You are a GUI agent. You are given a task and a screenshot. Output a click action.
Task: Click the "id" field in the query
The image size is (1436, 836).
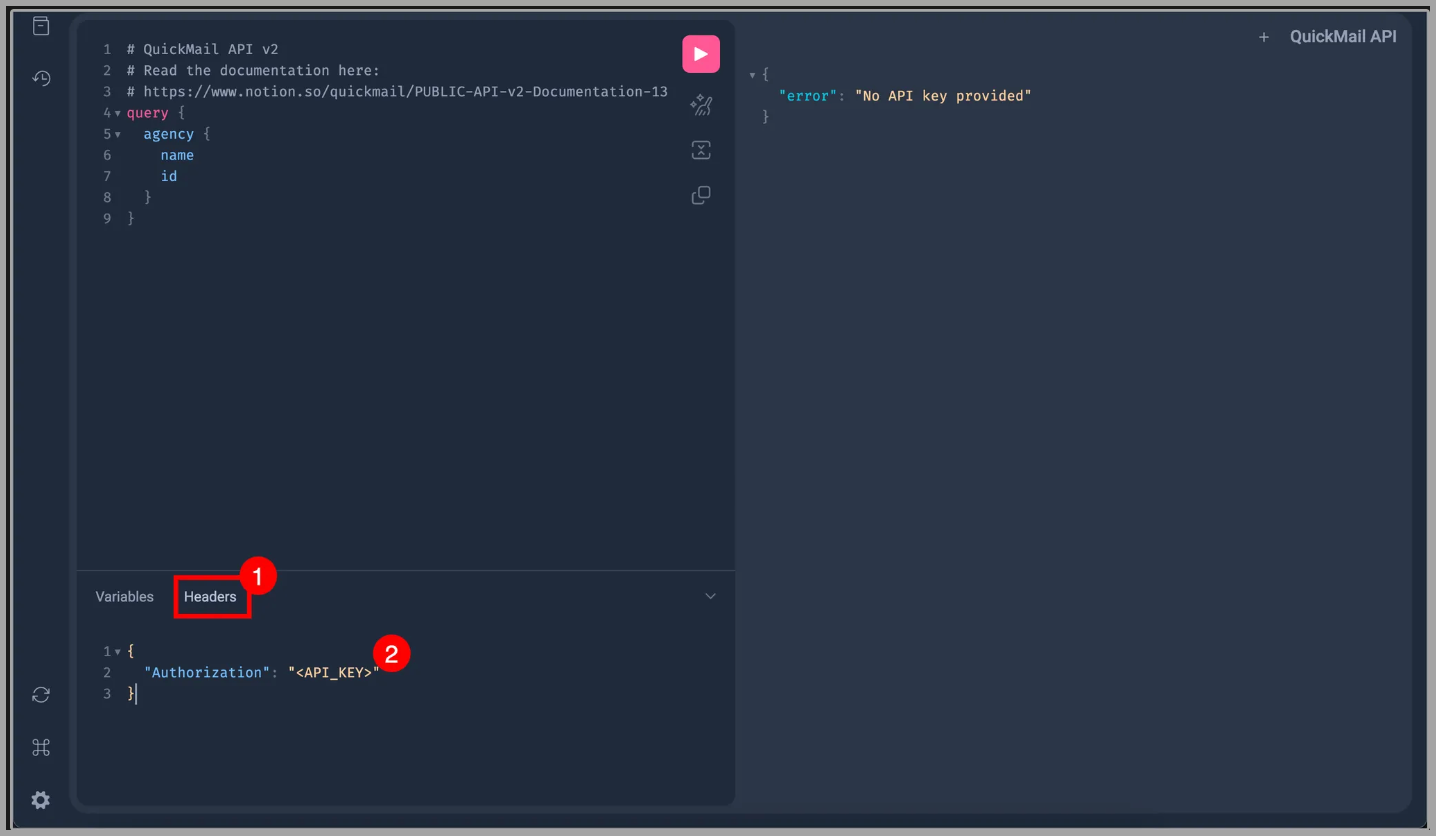coord(169,176)
